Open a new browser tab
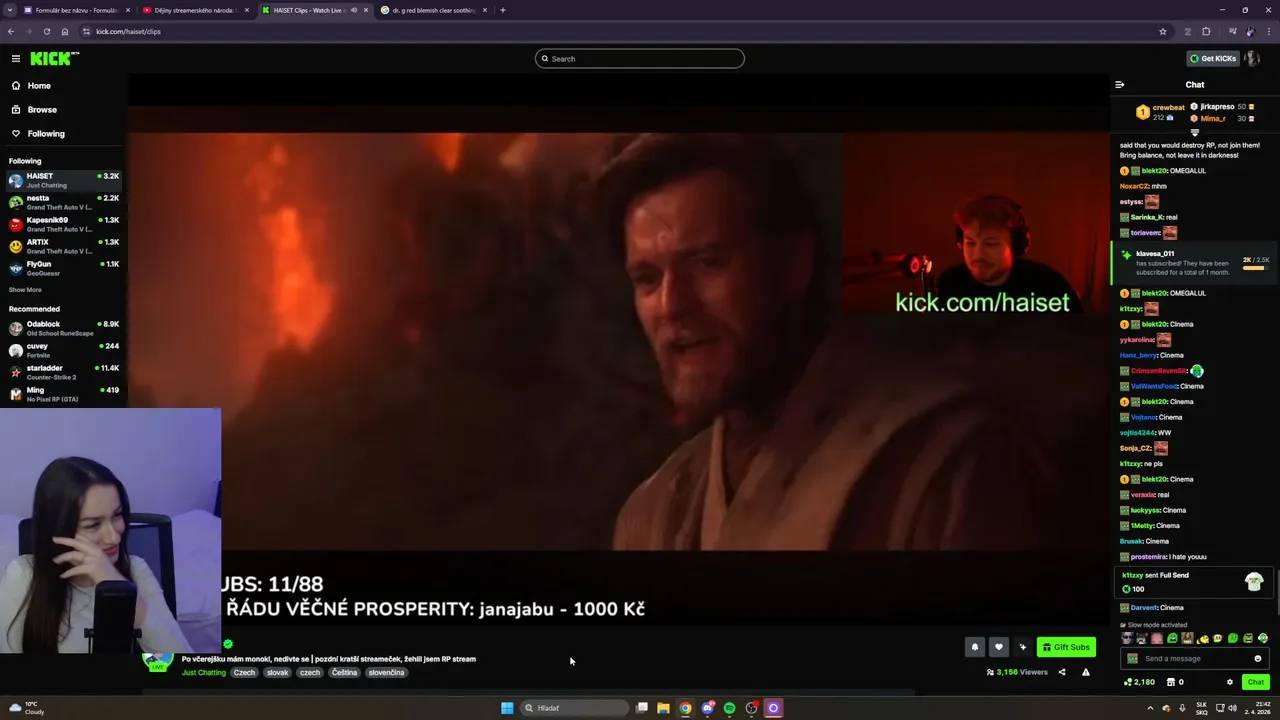Image resolution: width=1280 pixels, height=720 pixels. coord(503,10)
